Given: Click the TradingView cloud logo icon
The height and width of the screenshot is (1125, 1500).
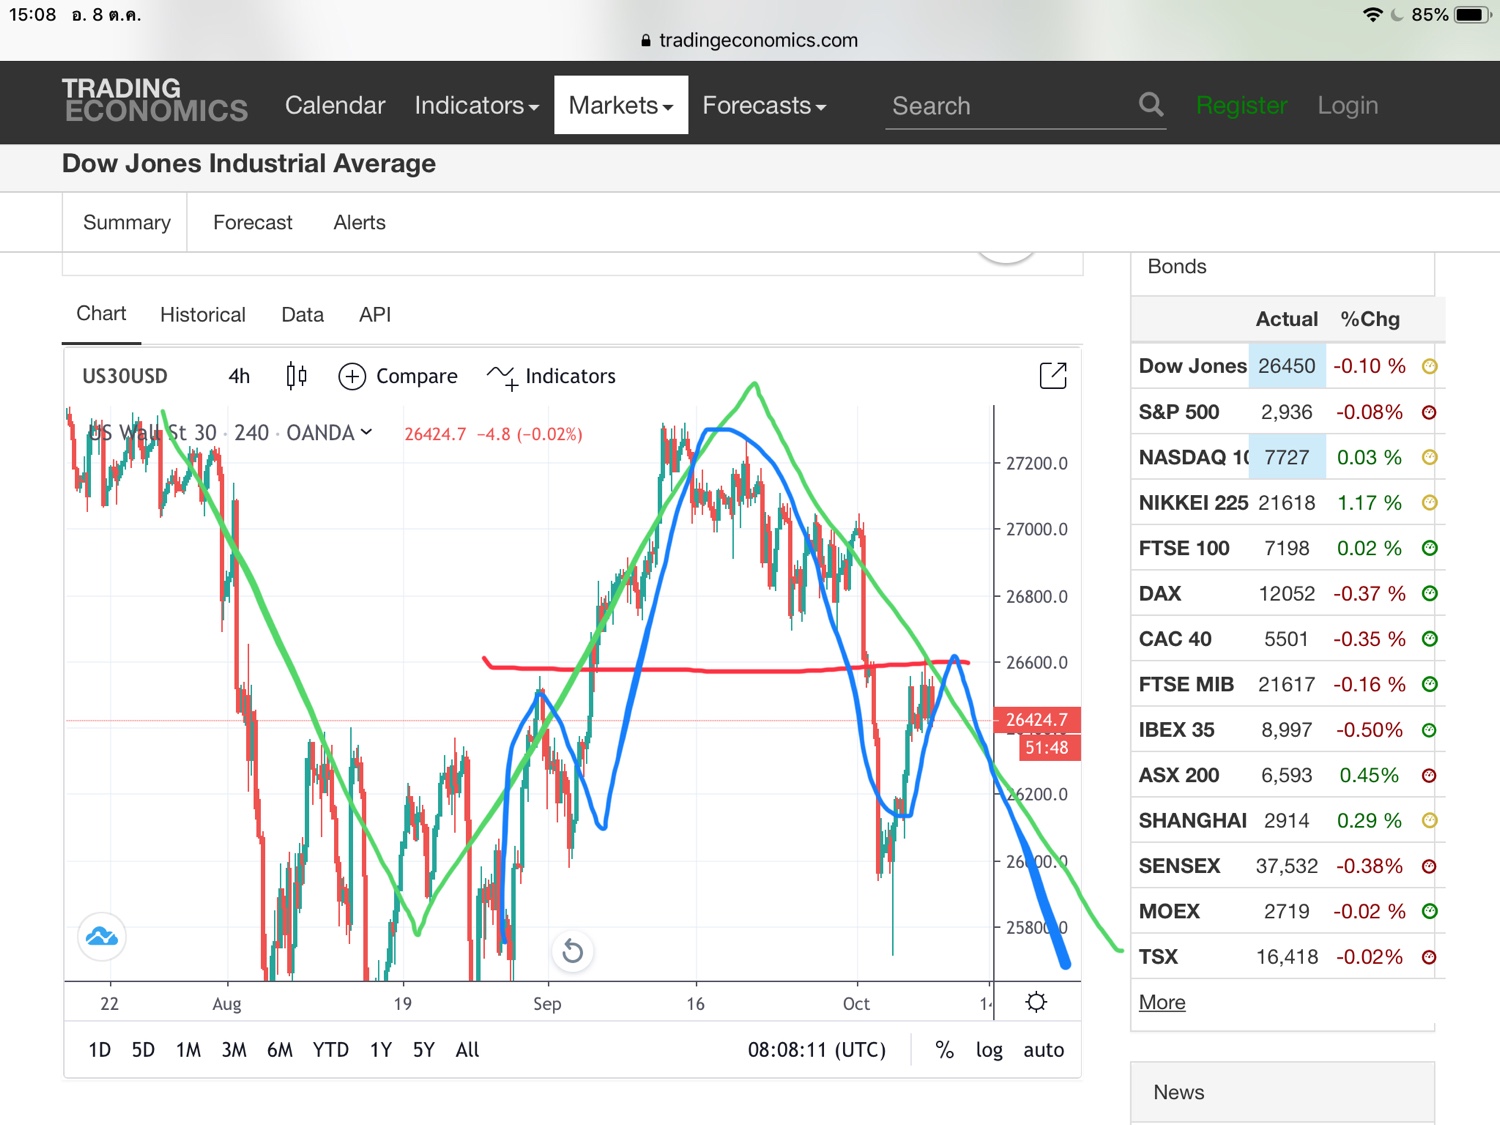Looking at the screenshot, I should tap(102, 937).
